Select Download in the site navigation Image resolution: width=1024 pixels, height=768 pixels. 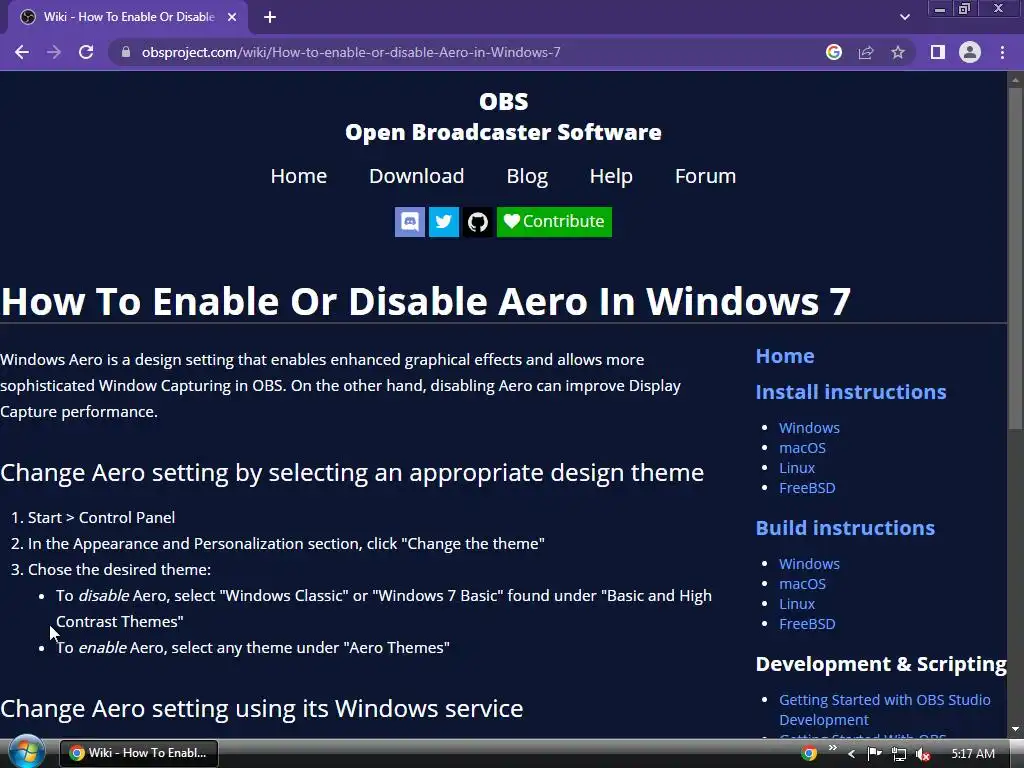click(x=417, y=176)
